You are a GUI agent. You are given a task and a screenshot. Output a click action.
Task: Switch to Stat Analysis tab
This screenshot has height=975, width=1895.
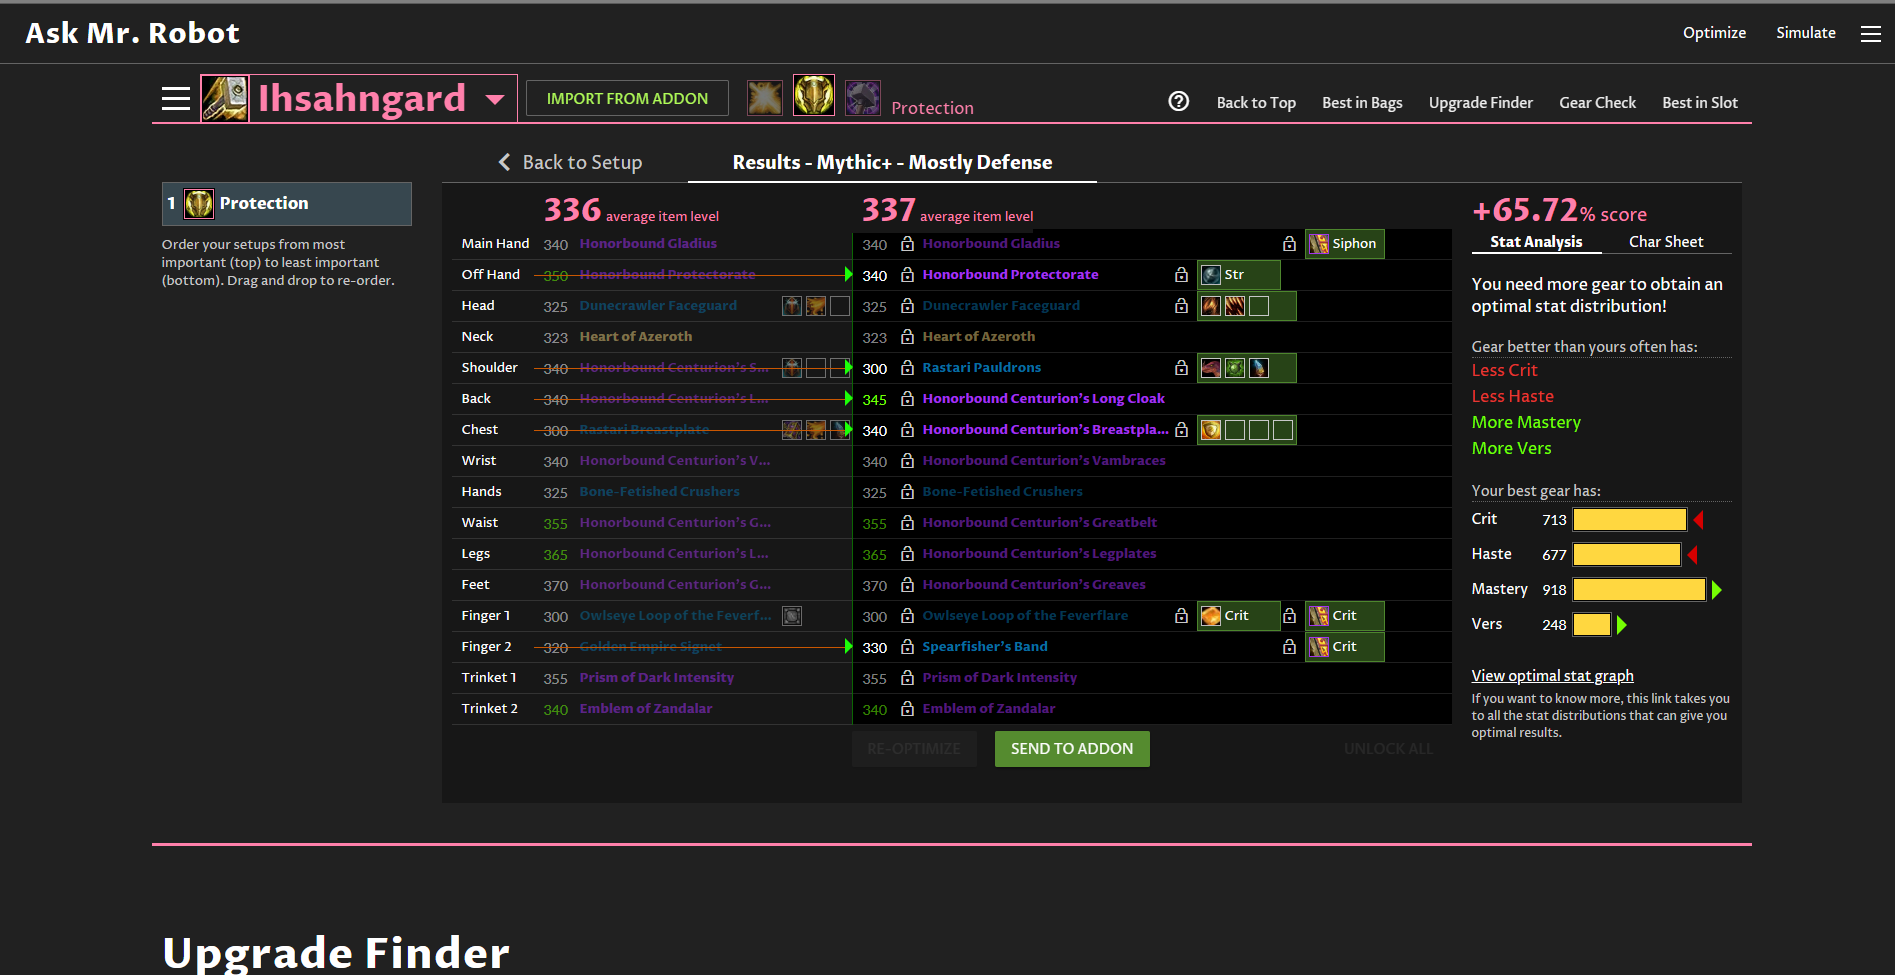click(1536, 242)
